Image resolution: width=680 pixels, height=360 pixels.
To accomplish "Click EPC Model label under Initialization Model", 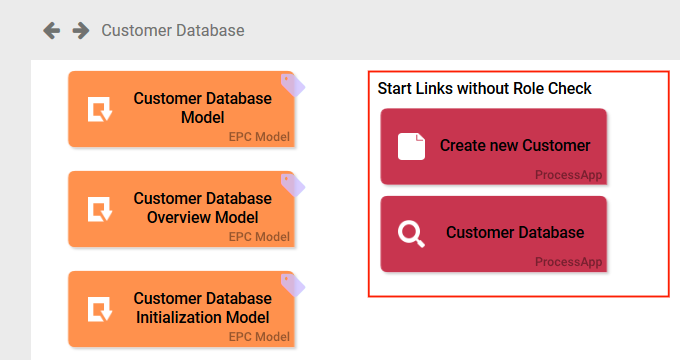I will pos(259,337).
